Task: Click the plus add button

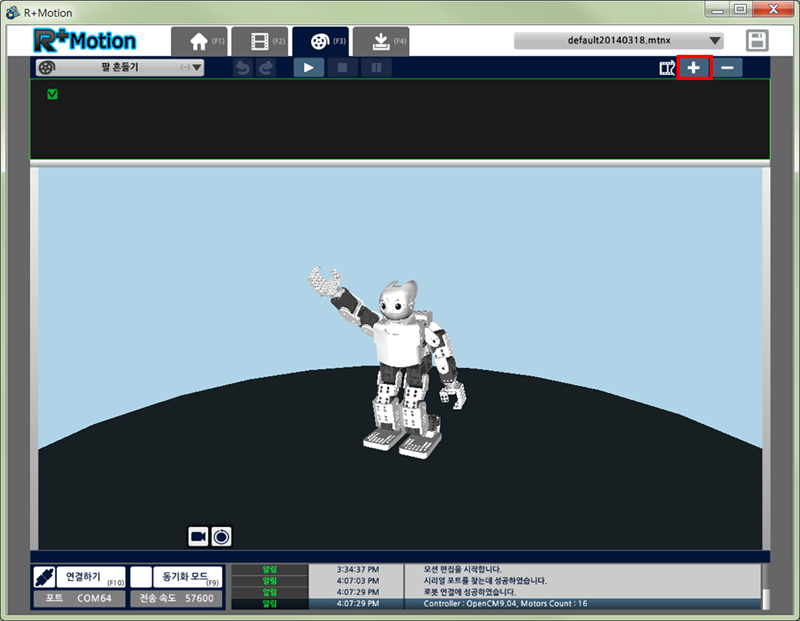Action: click(x=694, y=68)
